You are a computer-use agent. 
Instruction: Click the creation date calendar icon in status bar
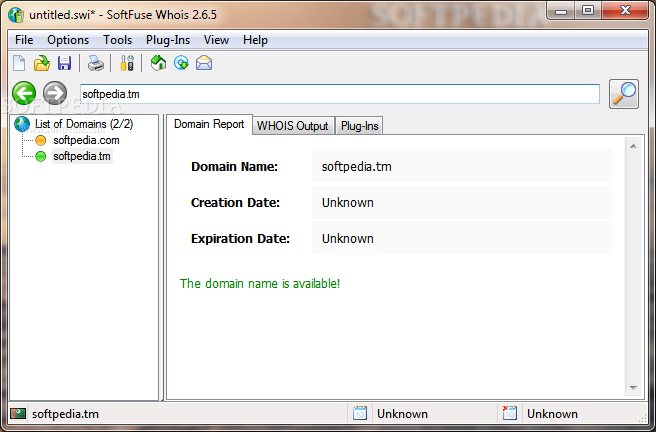tap(360, 413)
